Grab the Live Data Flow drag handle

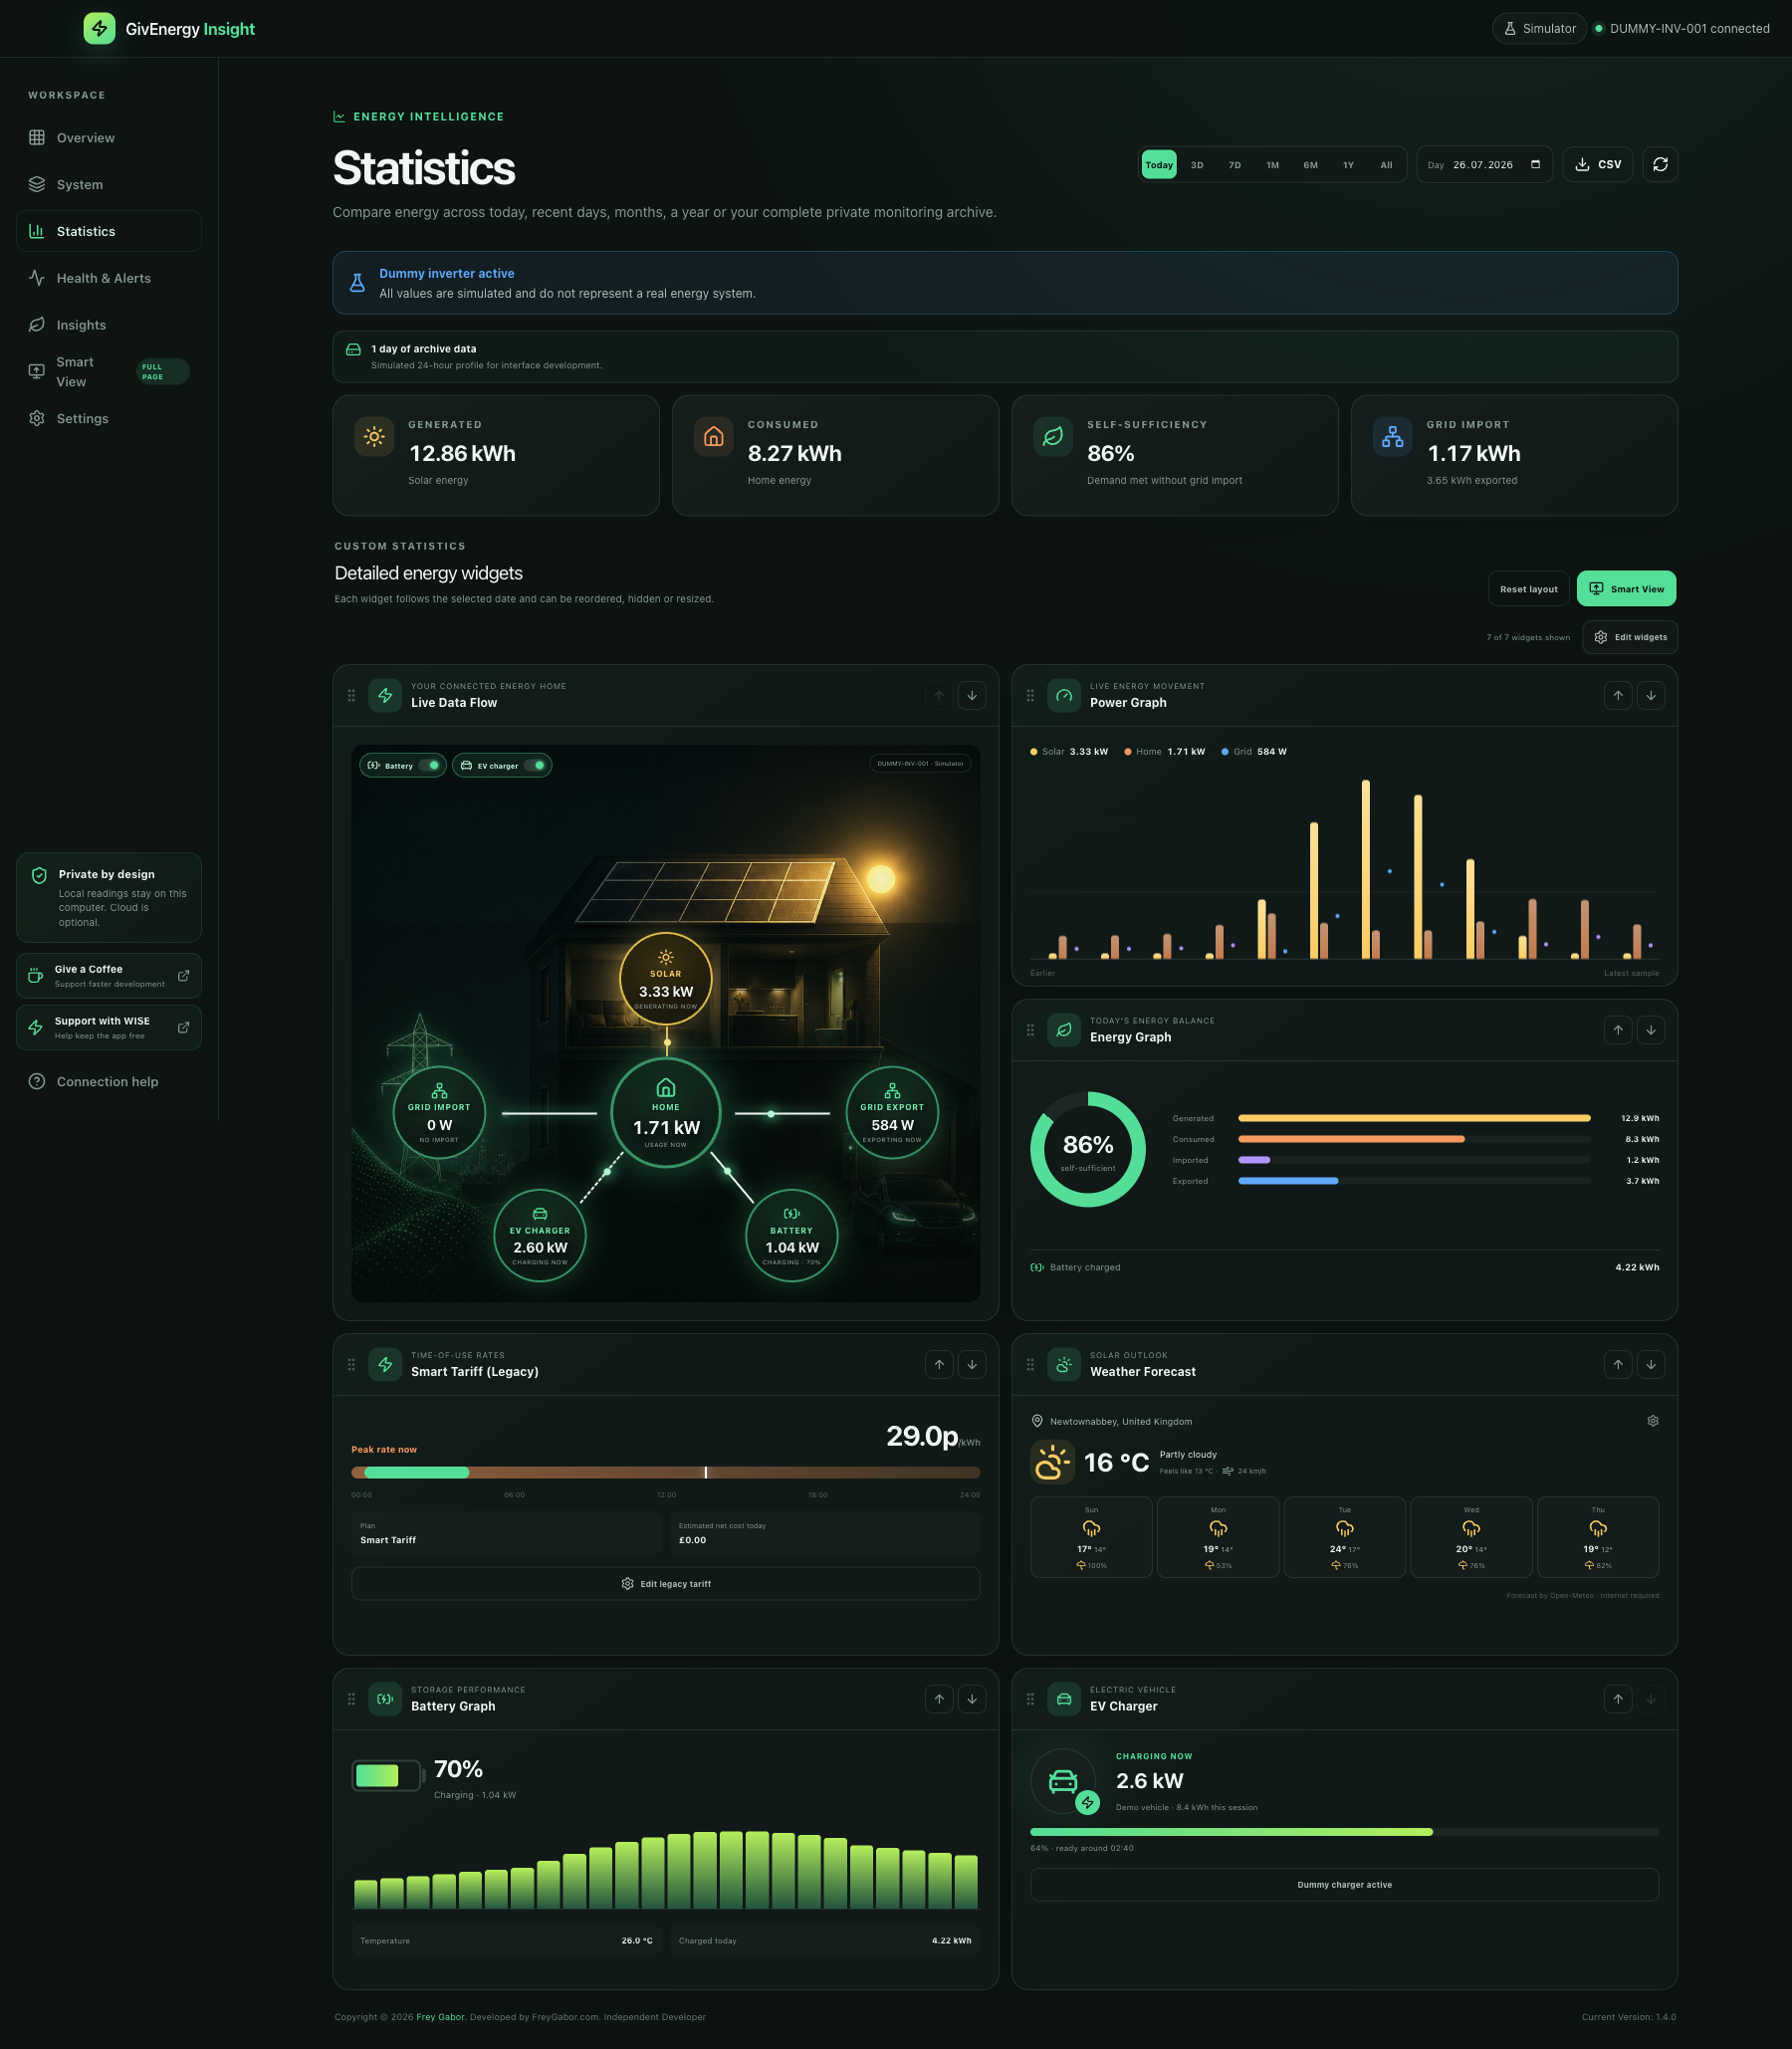click(351, 695)
